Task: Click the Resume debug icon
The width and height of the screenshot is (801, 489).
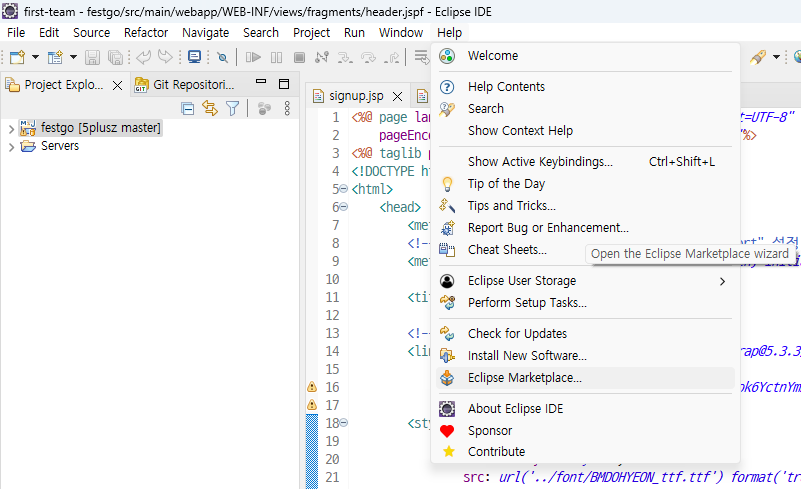Action: [253, 57]
